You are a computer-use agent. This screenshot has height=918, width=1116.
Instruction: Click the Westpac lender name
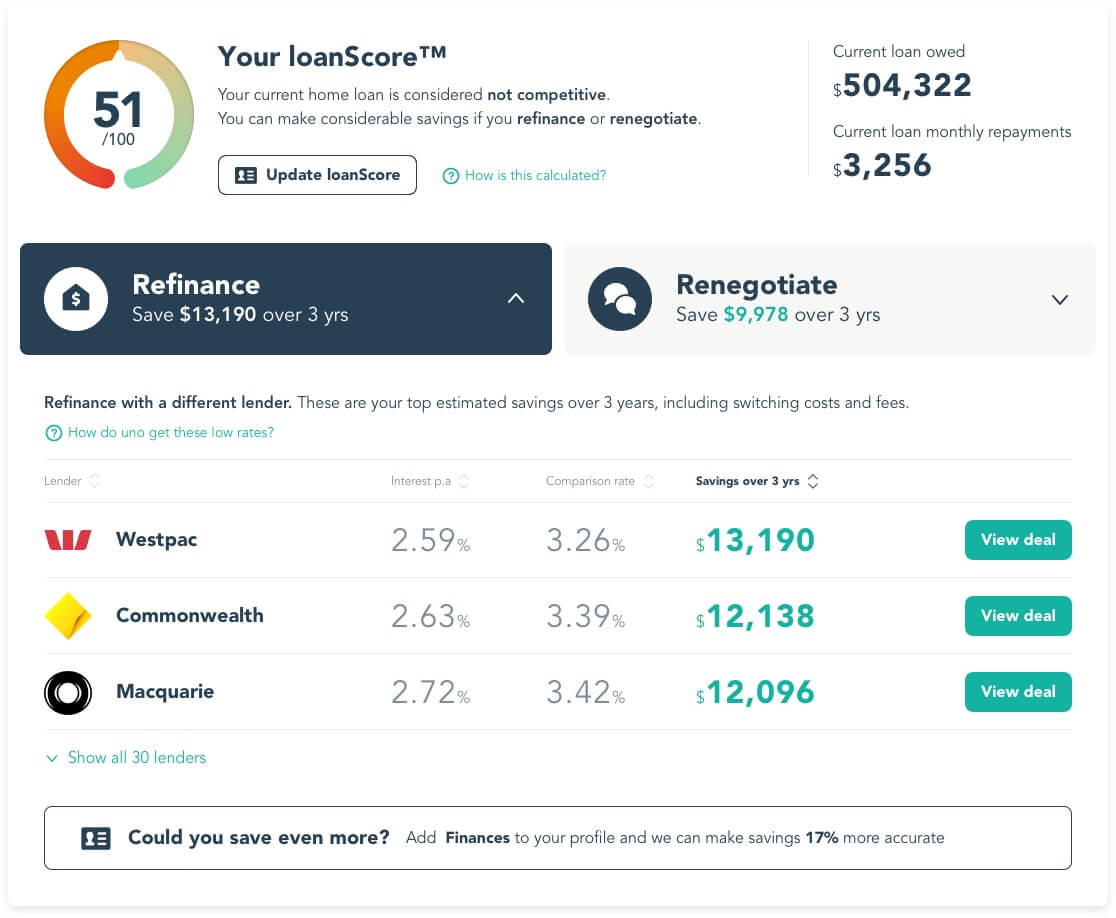click(x=157, y=540)
